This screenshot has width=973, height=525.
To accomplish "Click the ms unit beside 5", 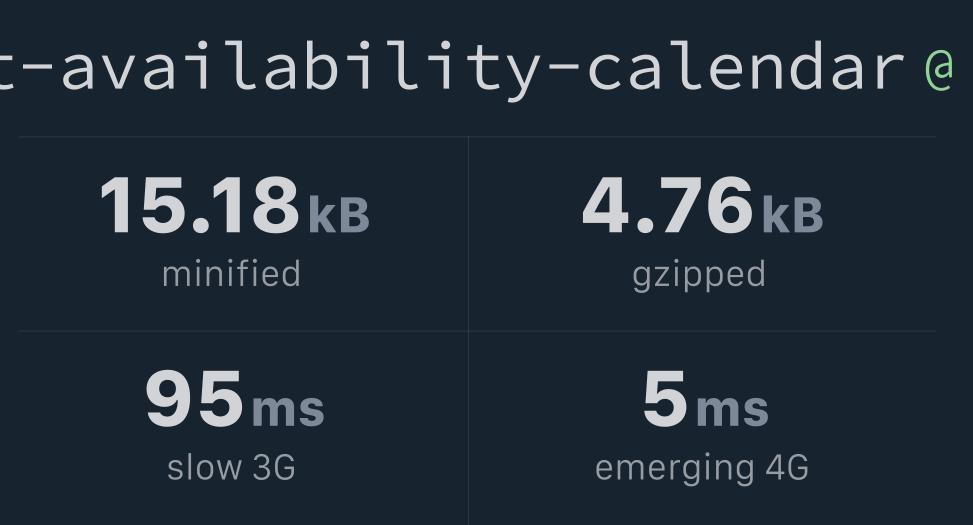I will (732, 410).
